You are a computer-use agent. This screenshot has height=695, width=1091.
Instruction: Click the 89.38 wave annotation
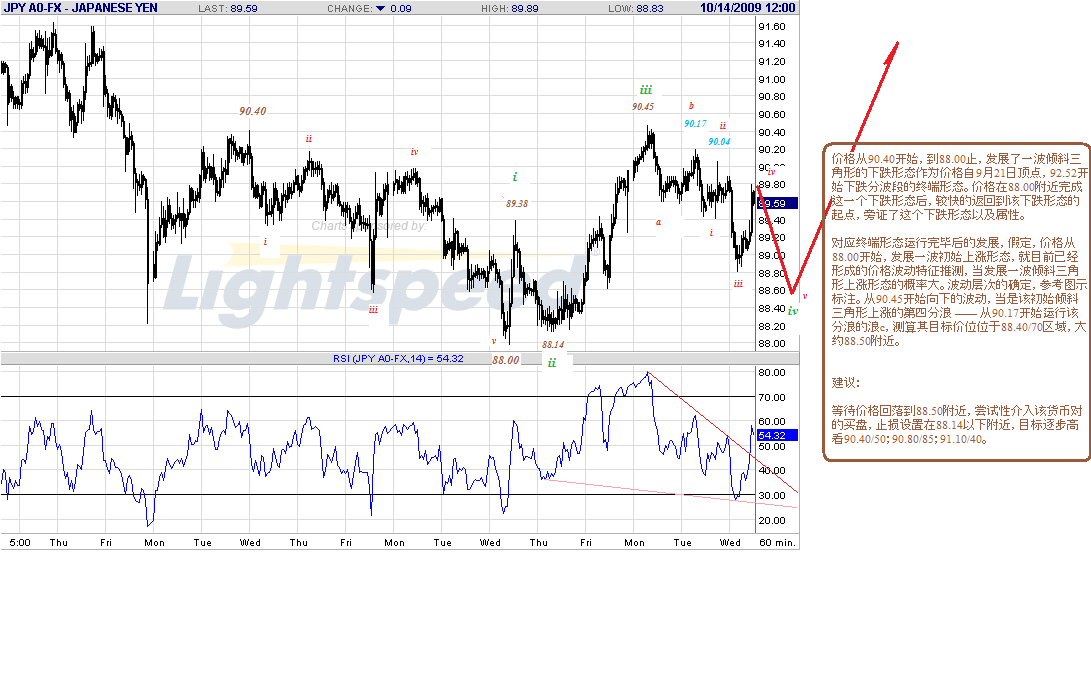pyautogui.click(x=517, y=203)
